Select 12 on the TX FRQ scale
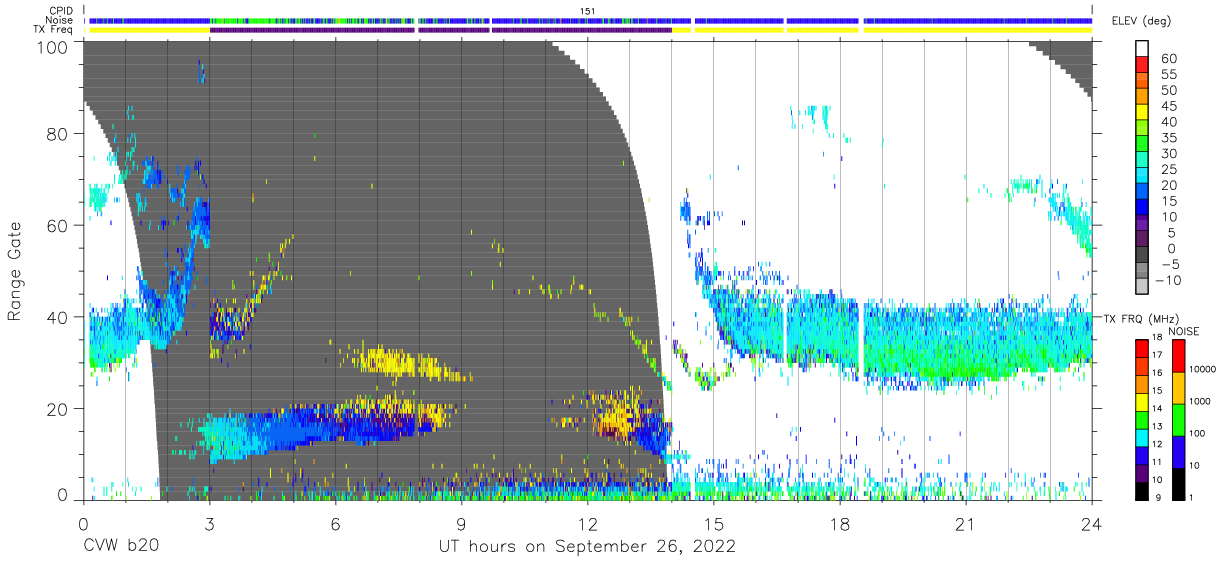 pos(1159,445)
